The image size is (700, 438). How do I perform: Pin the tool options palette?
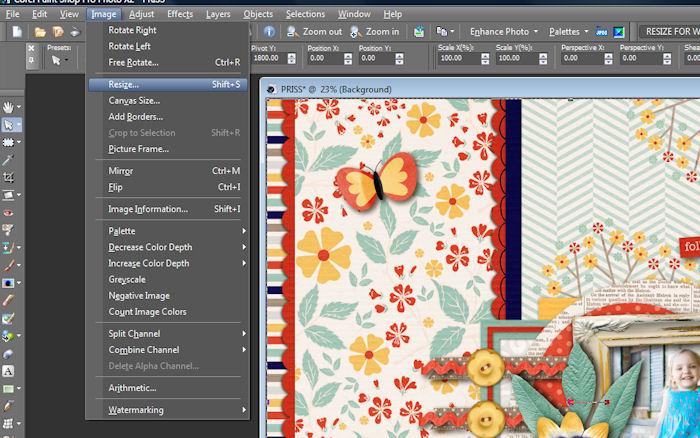click(x=31, y=59)
